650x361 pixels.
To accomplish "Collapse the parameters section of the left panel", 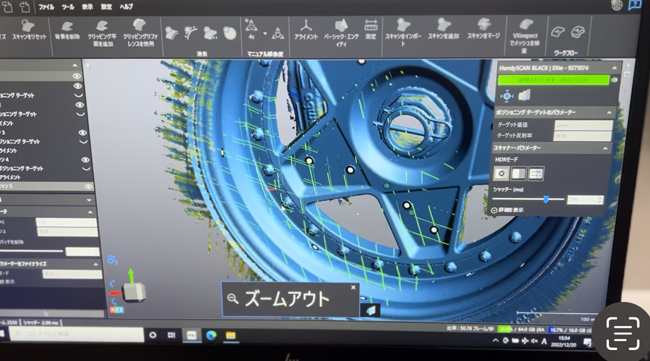I will click(90, 212).
